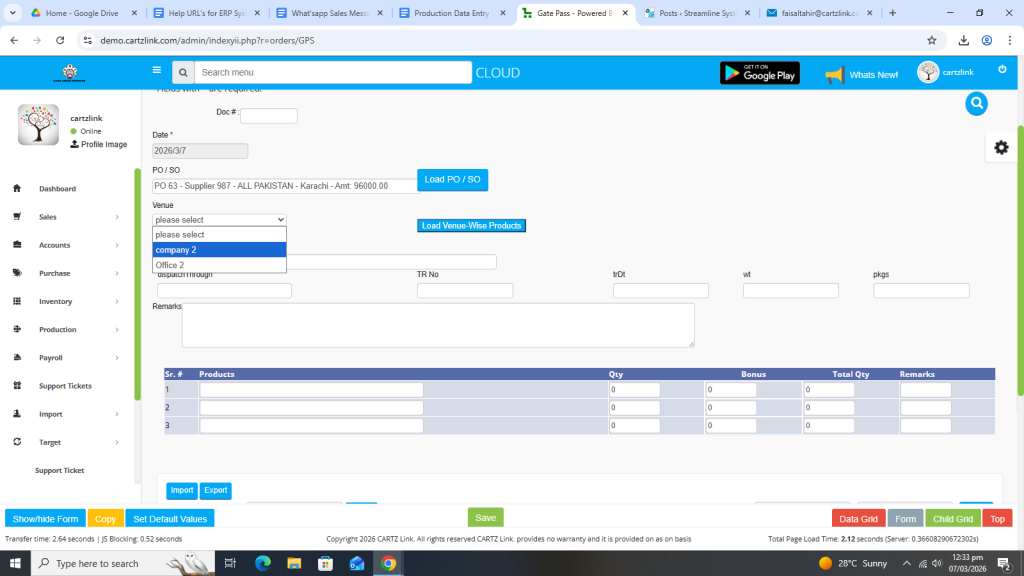
Task: Open the Inventory sidebar menu
Action: click(55, 301)
